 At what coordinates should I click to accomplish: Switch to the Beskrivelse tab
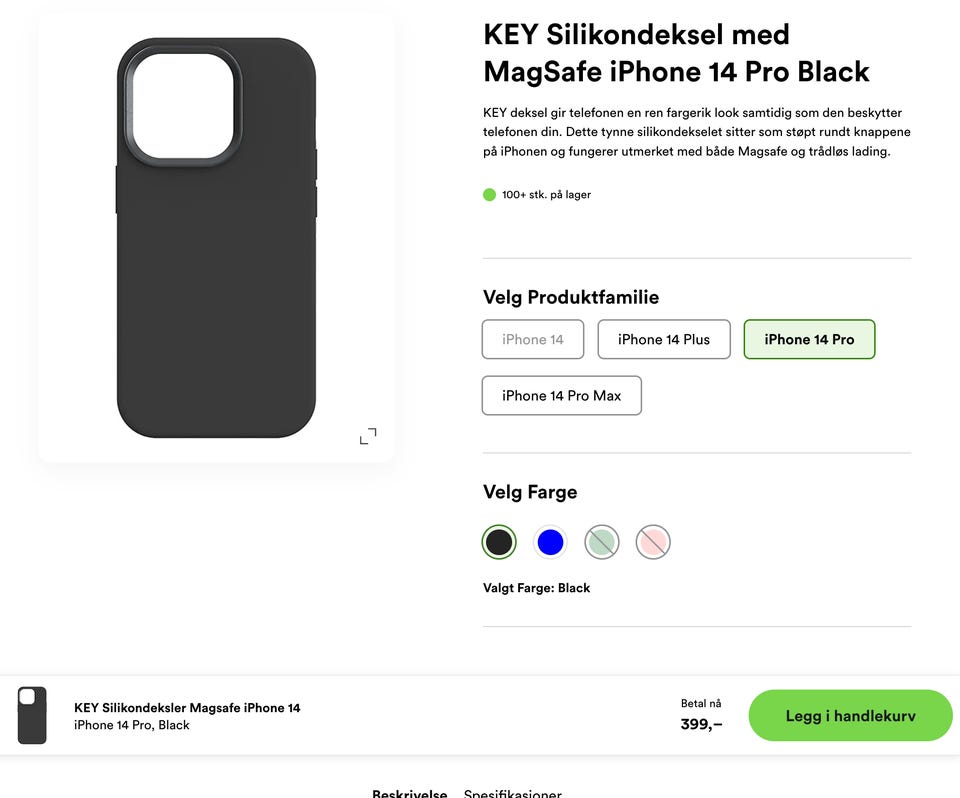point(409,794)
